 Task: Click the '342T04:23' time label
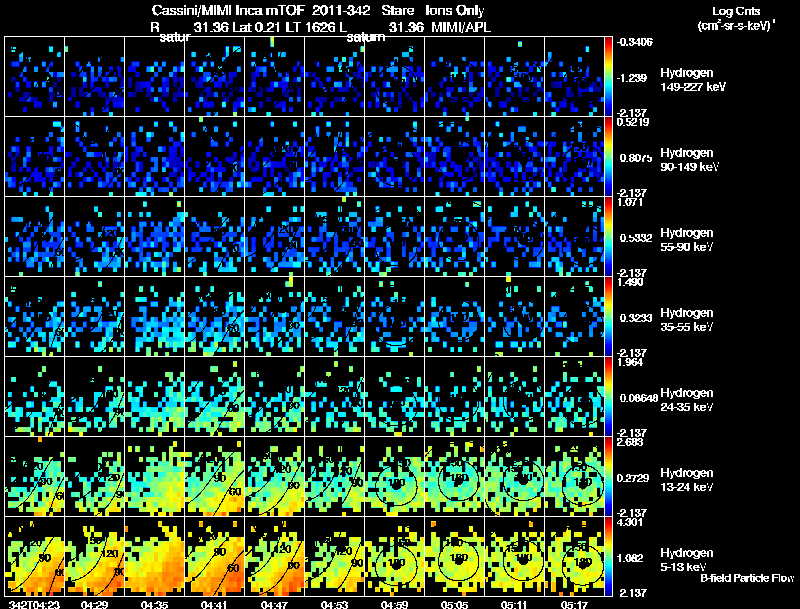35,605
